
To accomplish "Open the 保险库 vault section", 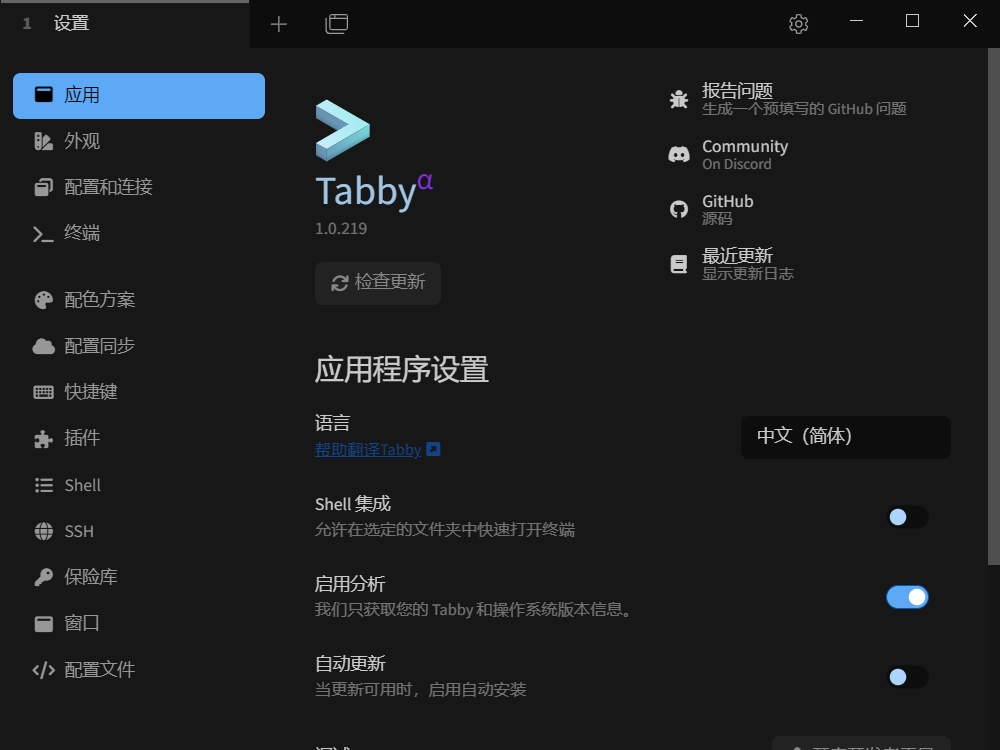I will pyautogui.click(x=139, y=577).
